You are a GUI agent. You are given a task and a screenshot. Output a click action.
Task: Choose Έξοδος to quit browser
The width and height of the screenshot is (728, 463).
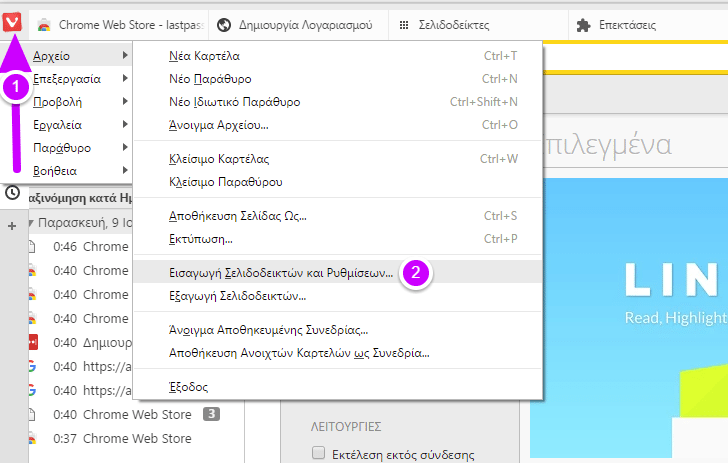[338, 387]
